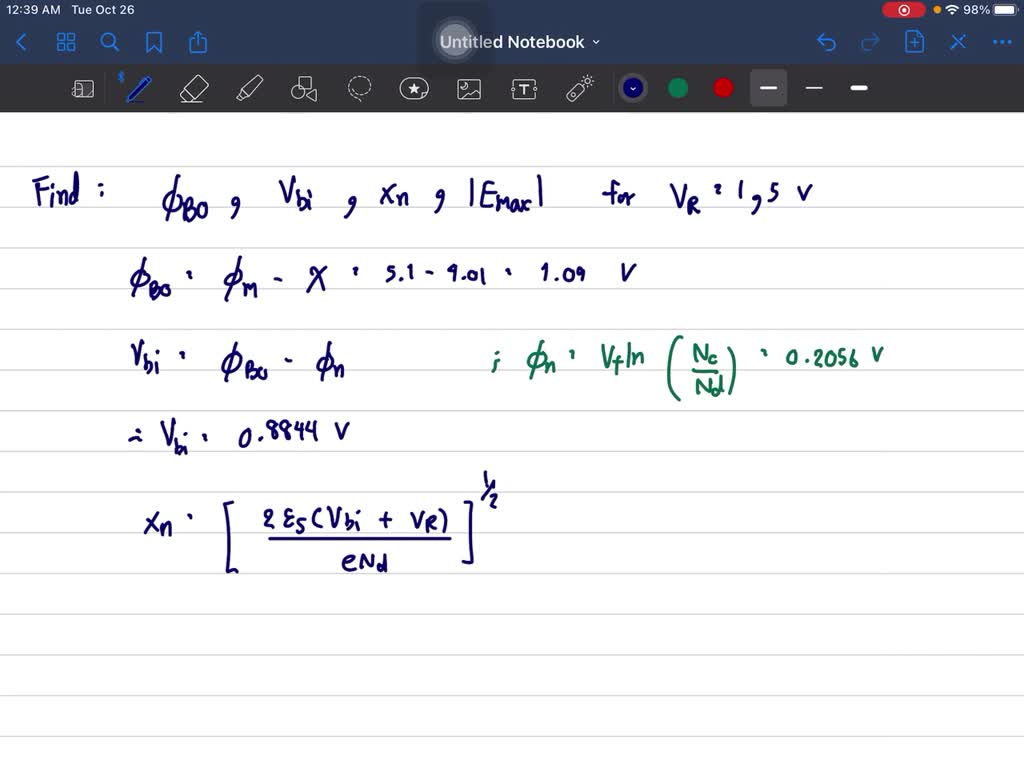Pick the Highlighter tool
Screen dimensions: 1024x768
[x=250, y=88]
